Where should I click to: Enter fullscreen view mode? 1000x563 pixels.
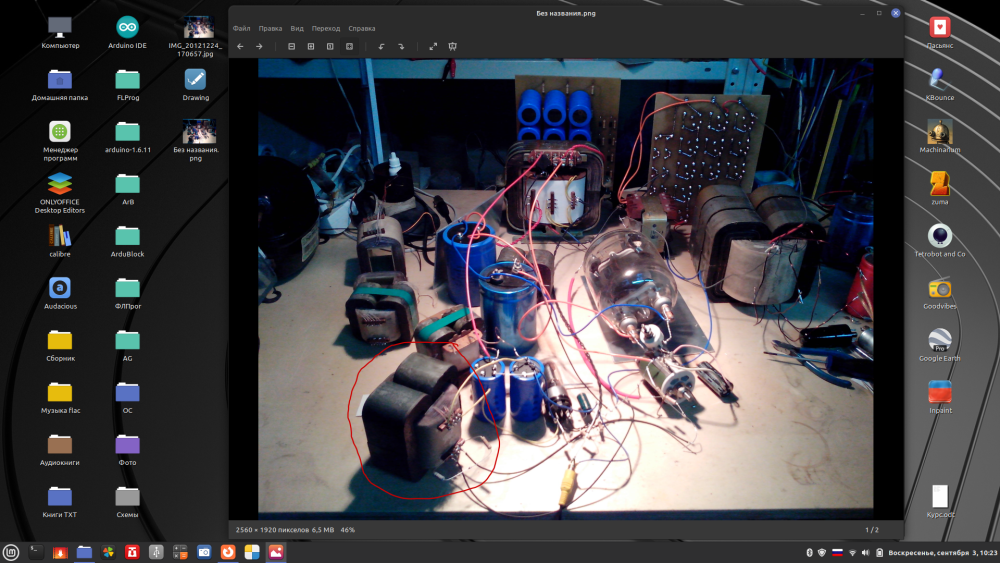[x=433, y=46]
